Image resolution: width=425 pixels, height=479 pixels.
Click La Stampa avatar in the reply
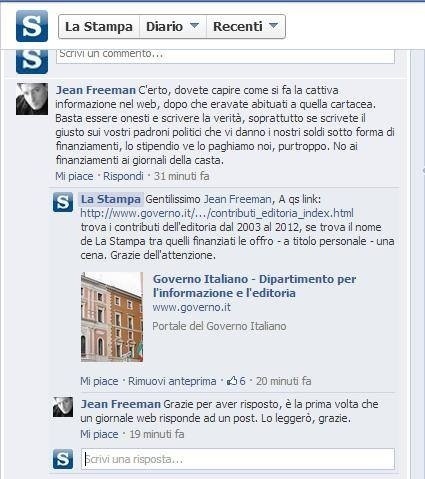click(x=63, y=202)
